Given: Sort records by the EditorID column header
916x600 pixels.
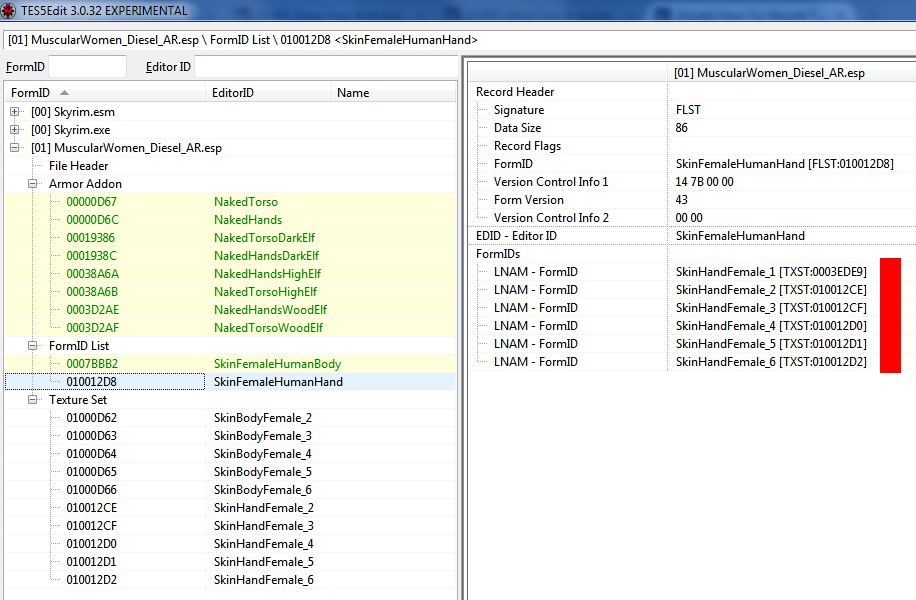Looking at the screenshot, I should click(x=267, y=93).
